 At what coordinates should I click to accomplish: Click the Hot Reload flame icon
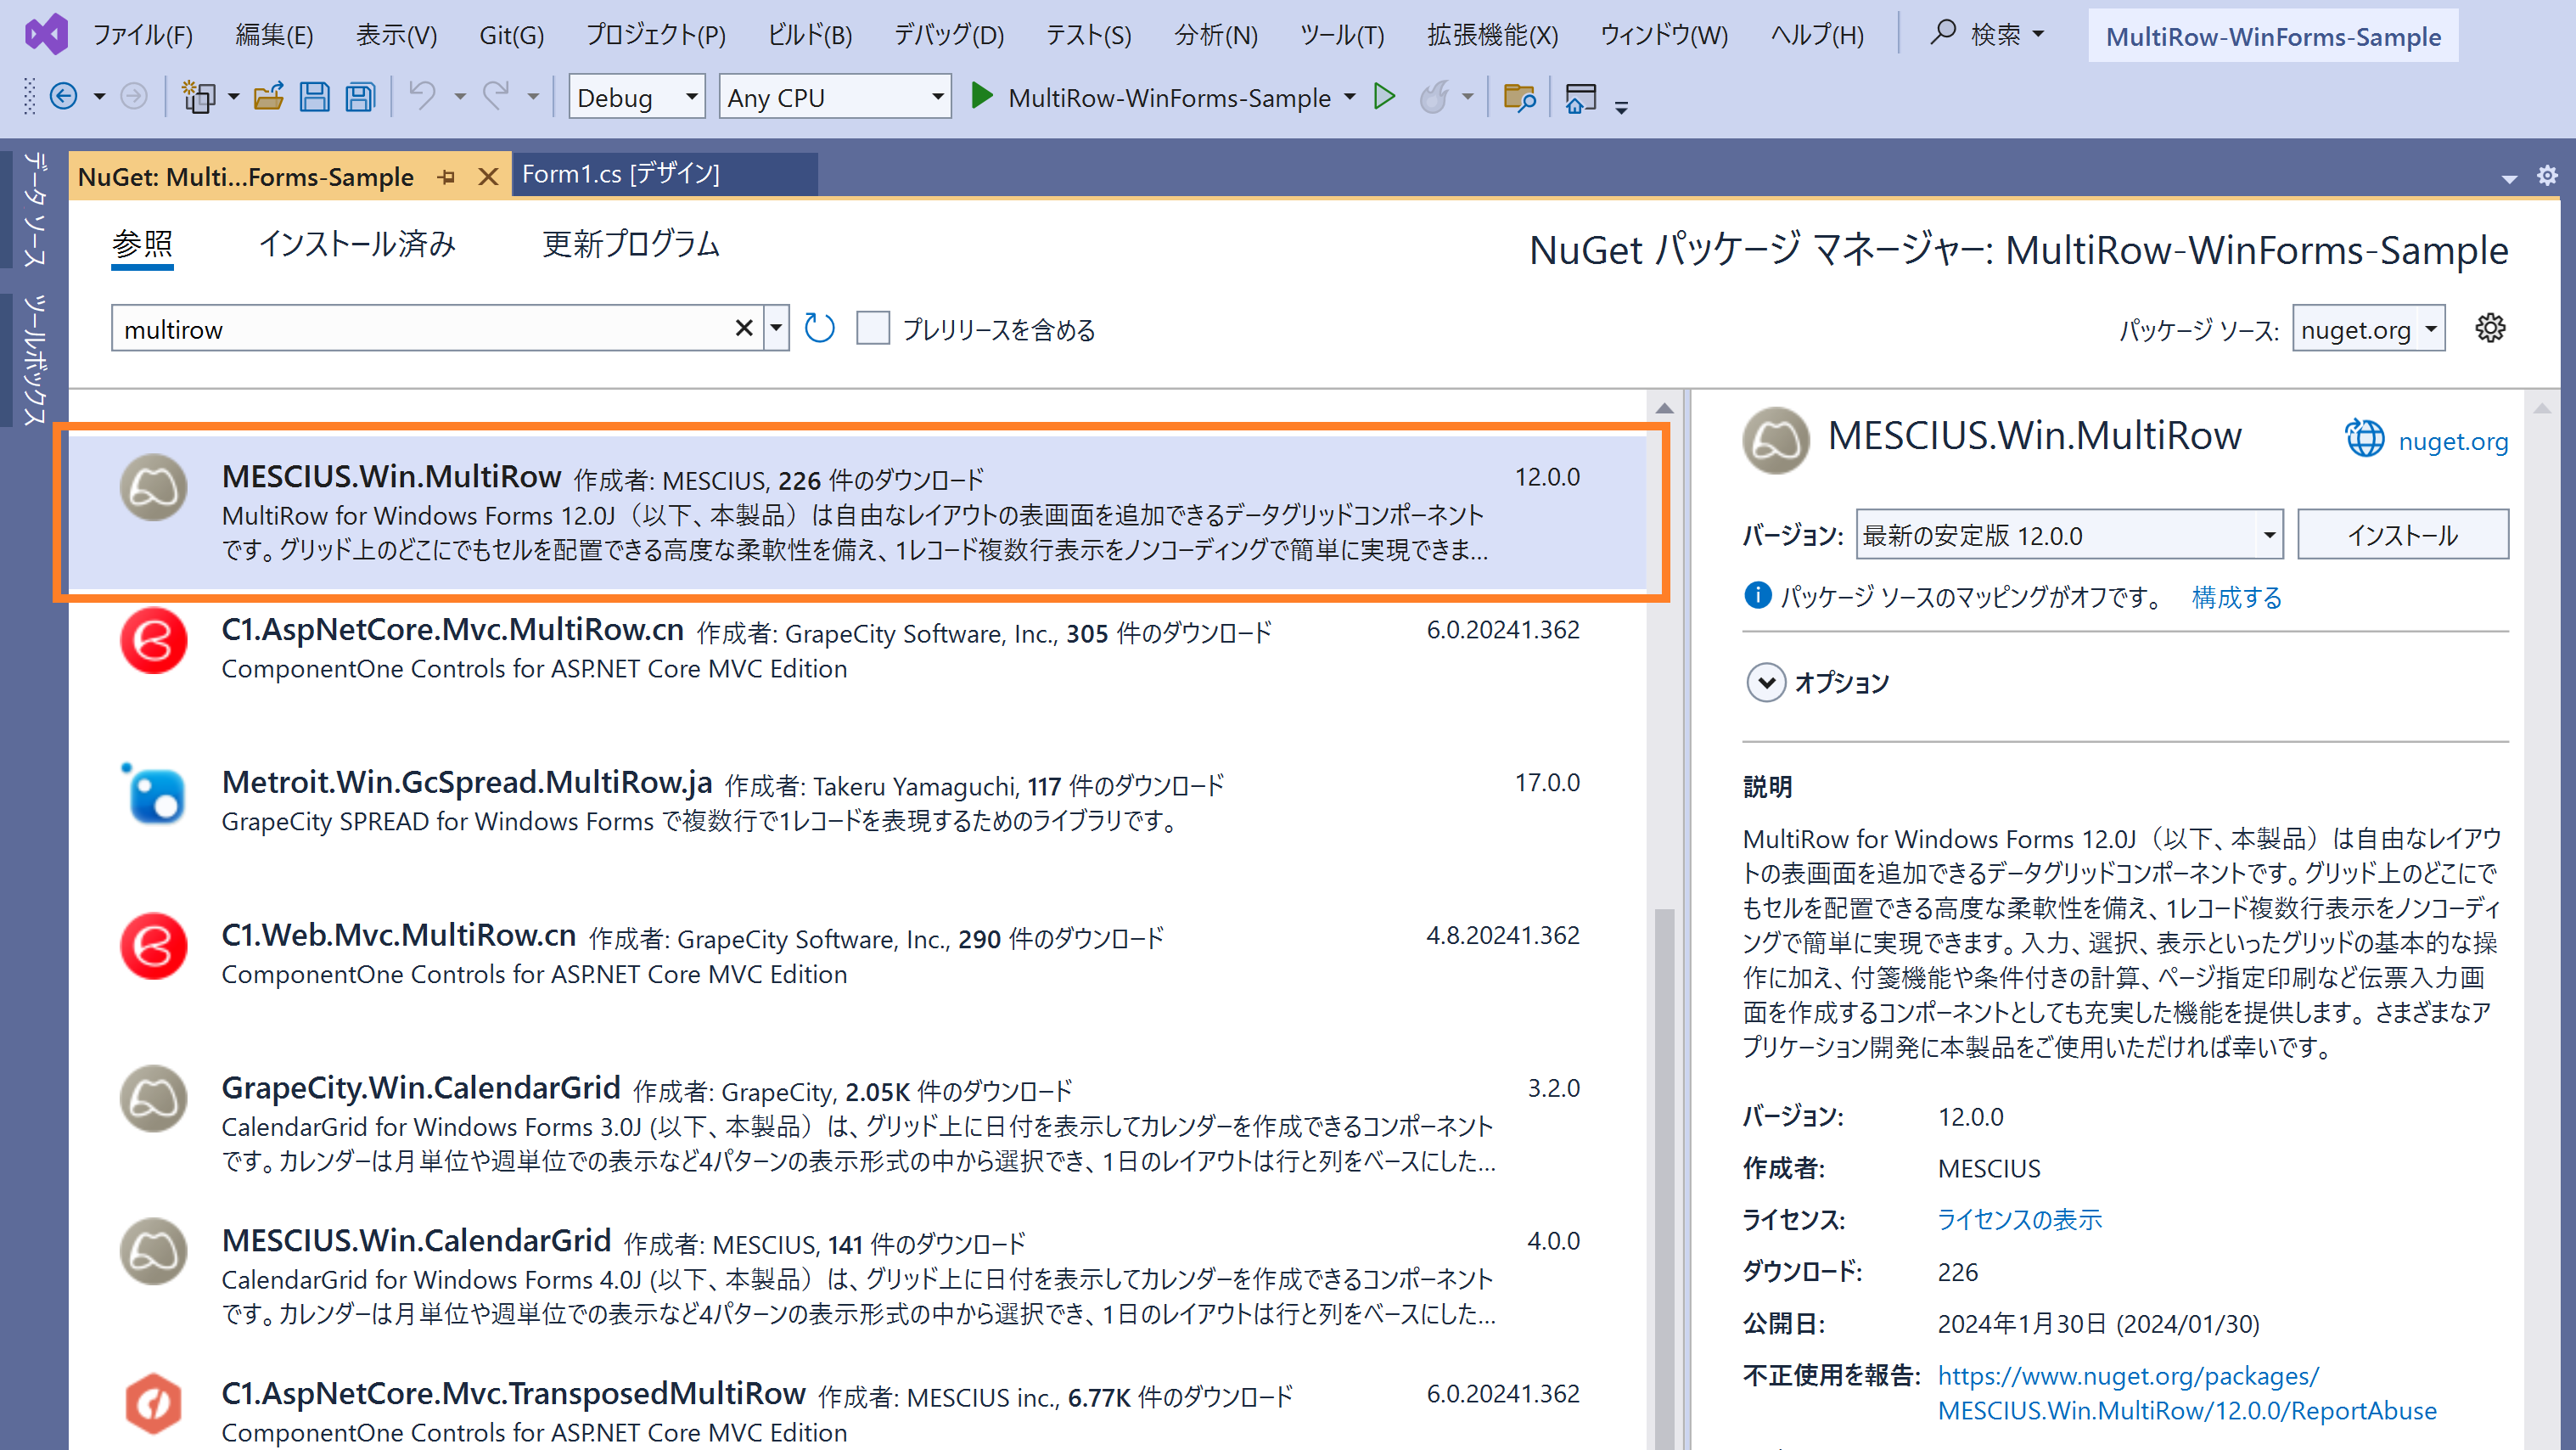pyautogui.click(x=1434, y=97)
